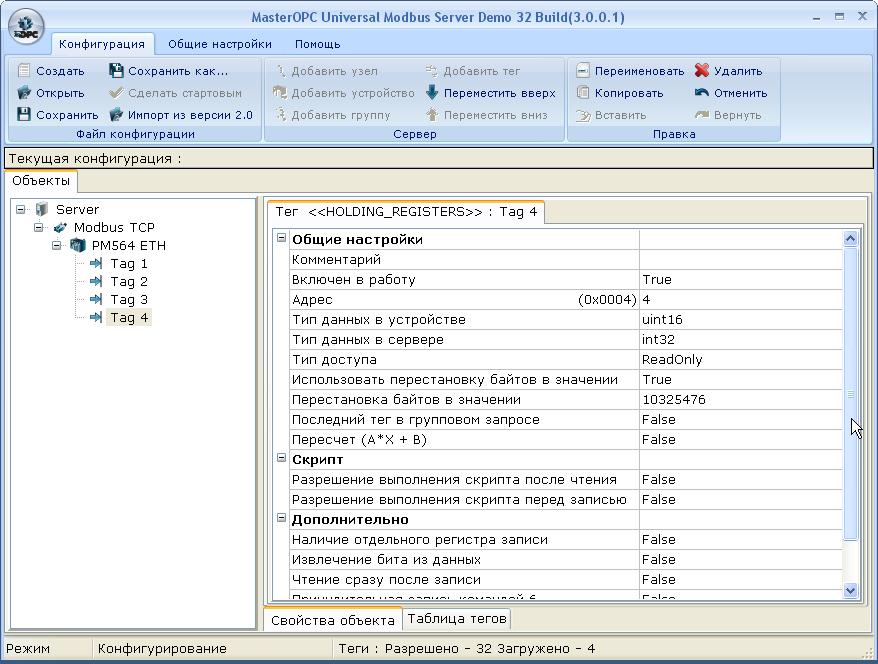Click the Переместить вверх arrow icon
The width and height of the screenshot is (878, 664).
pyautogui.click(x=432, y=93)
